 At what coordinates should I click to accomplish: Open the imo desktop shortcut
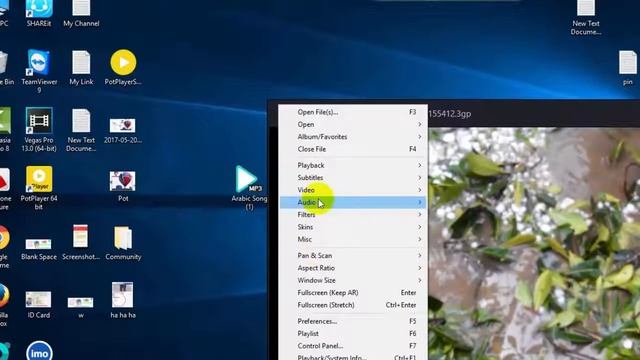(39, 351)
